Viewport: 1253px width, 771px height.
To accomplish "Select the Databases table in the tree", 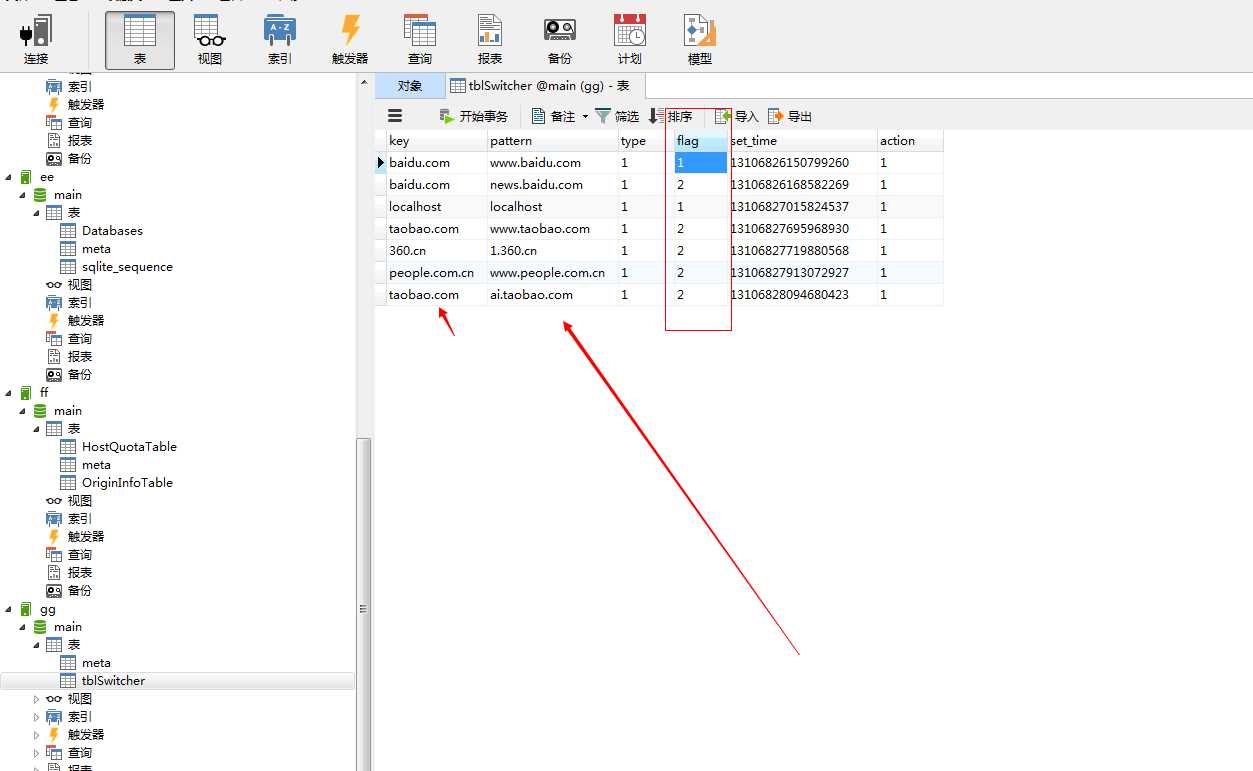I will [x=112, y=231].
